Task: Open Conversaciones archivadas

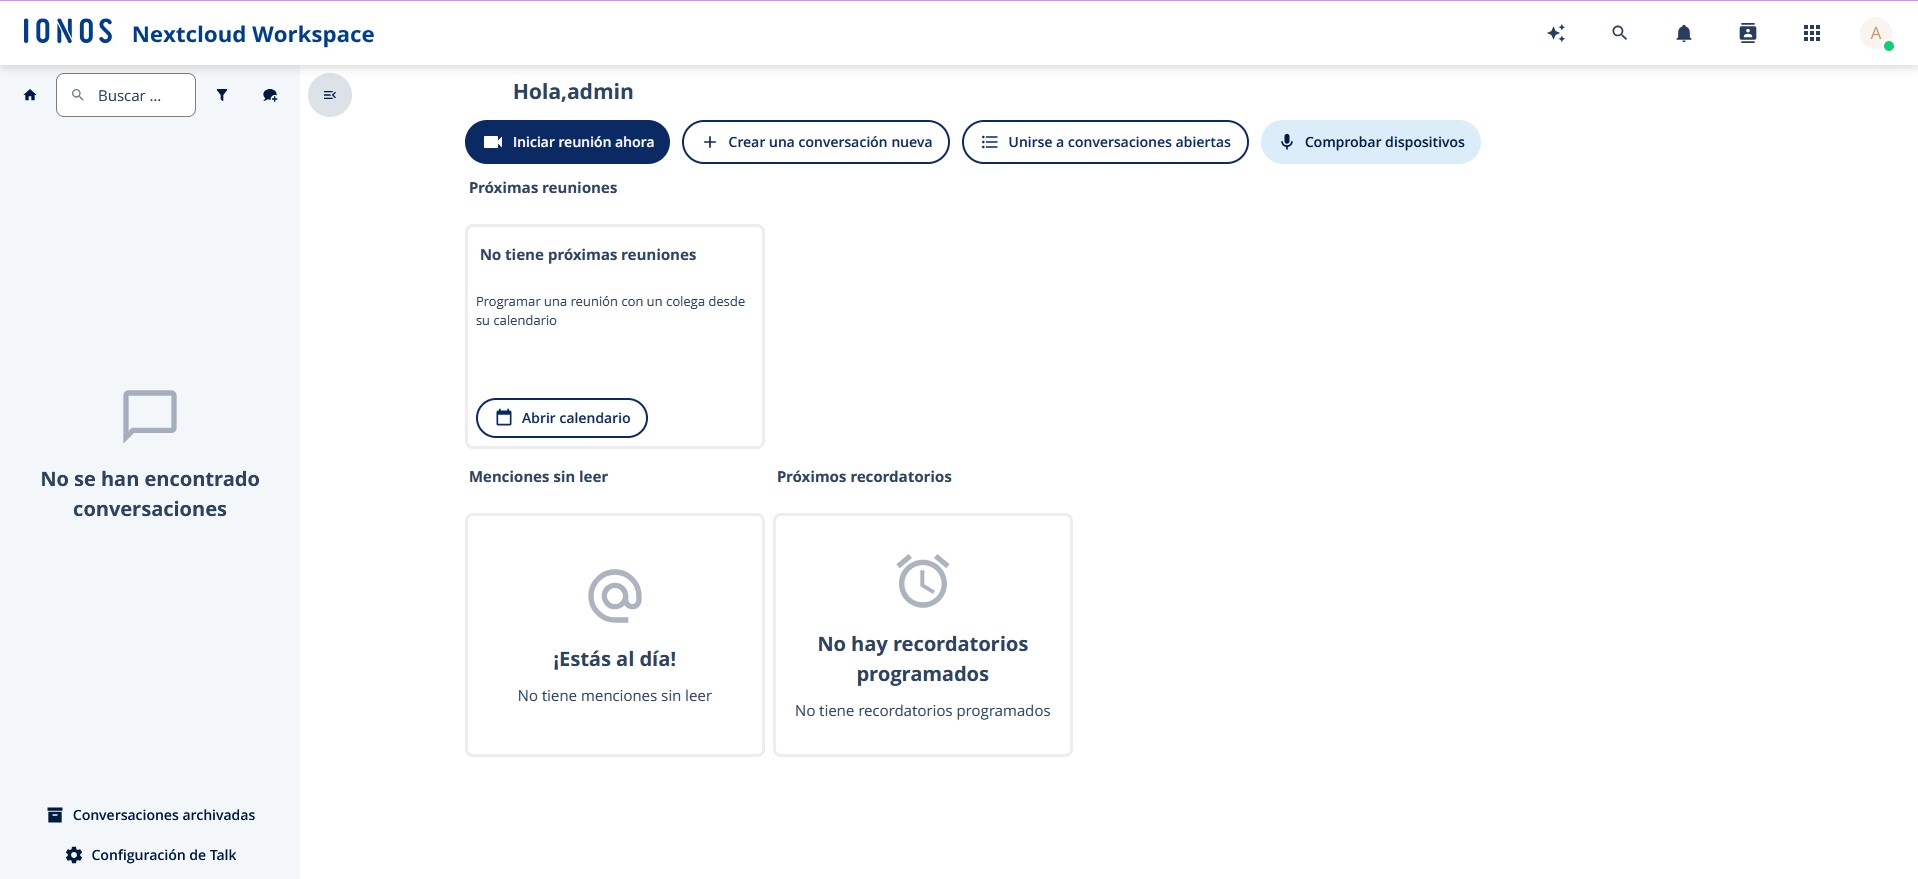Action: coord(151,815)
